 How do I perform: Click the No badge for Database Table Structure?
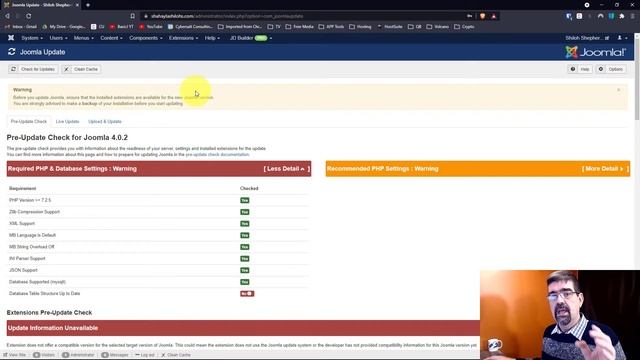(x=247, y=294)
